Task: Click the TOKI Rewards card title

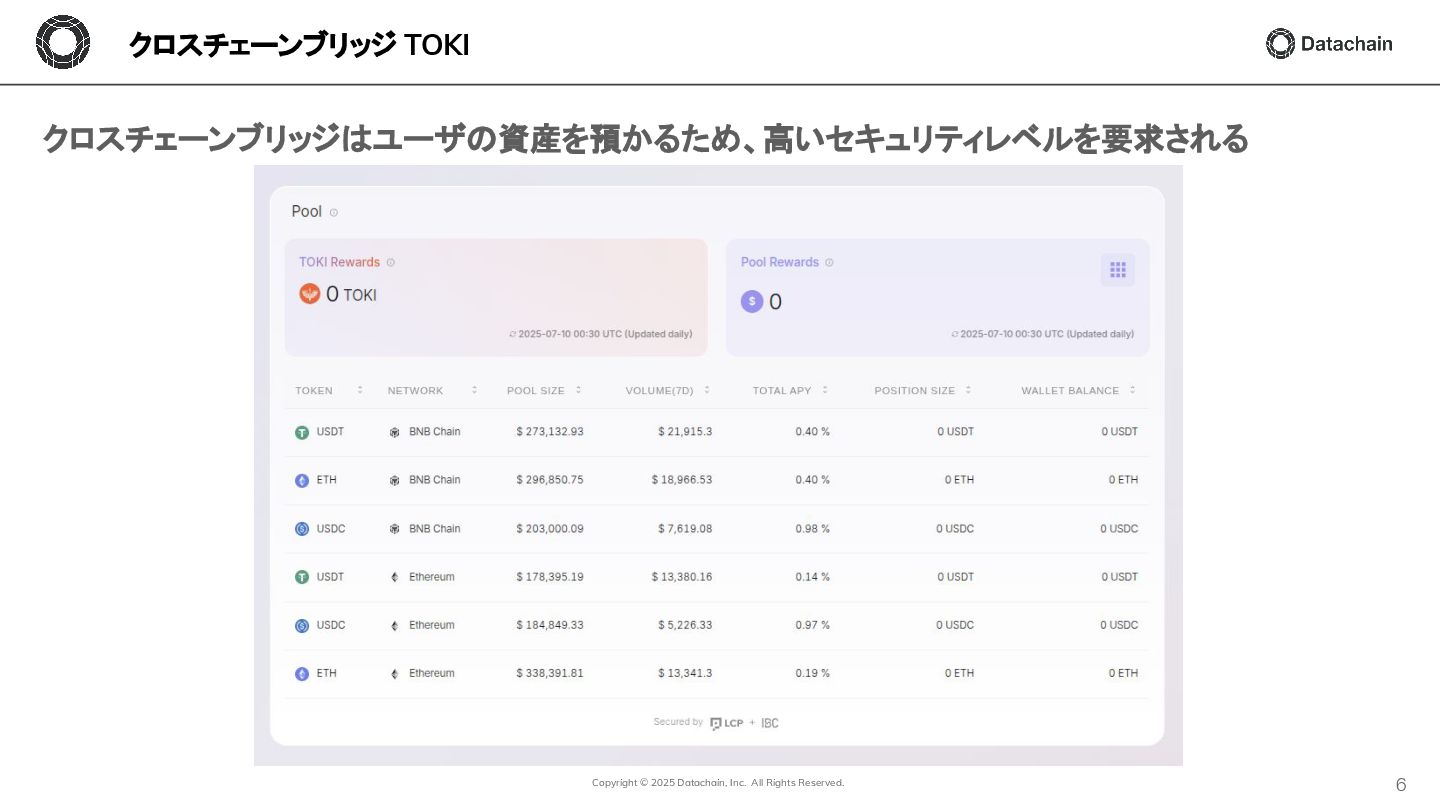Action: coord(339,262)
